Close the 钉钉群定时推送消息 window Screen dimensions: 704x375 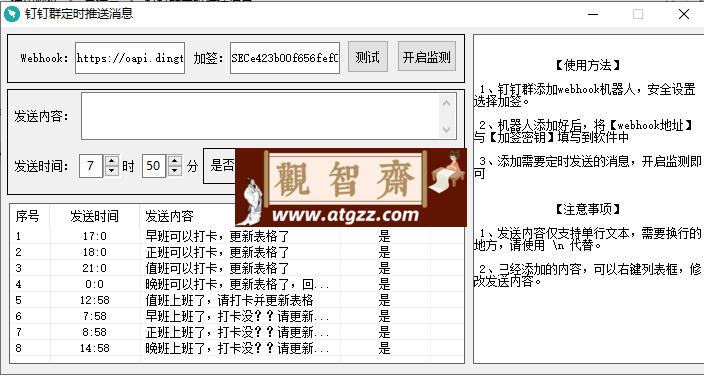(684, 14)
